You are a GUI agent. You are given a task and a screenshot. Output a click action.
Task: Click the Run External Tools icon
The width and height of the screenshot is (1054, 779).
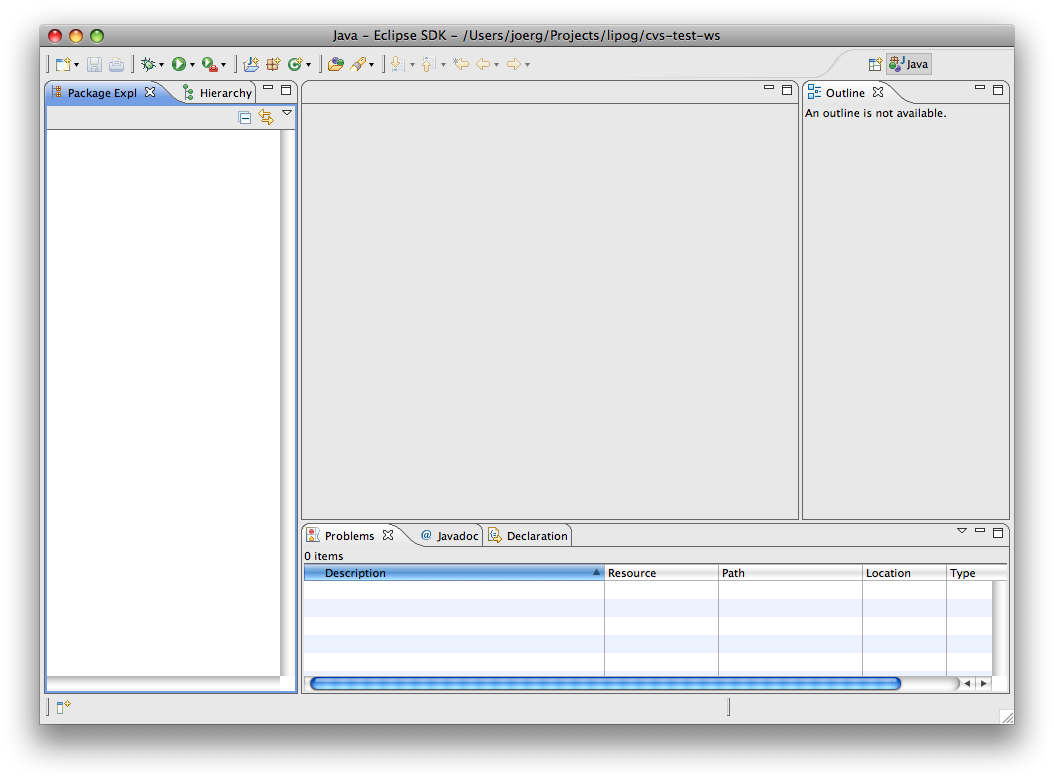click(209, 64)
